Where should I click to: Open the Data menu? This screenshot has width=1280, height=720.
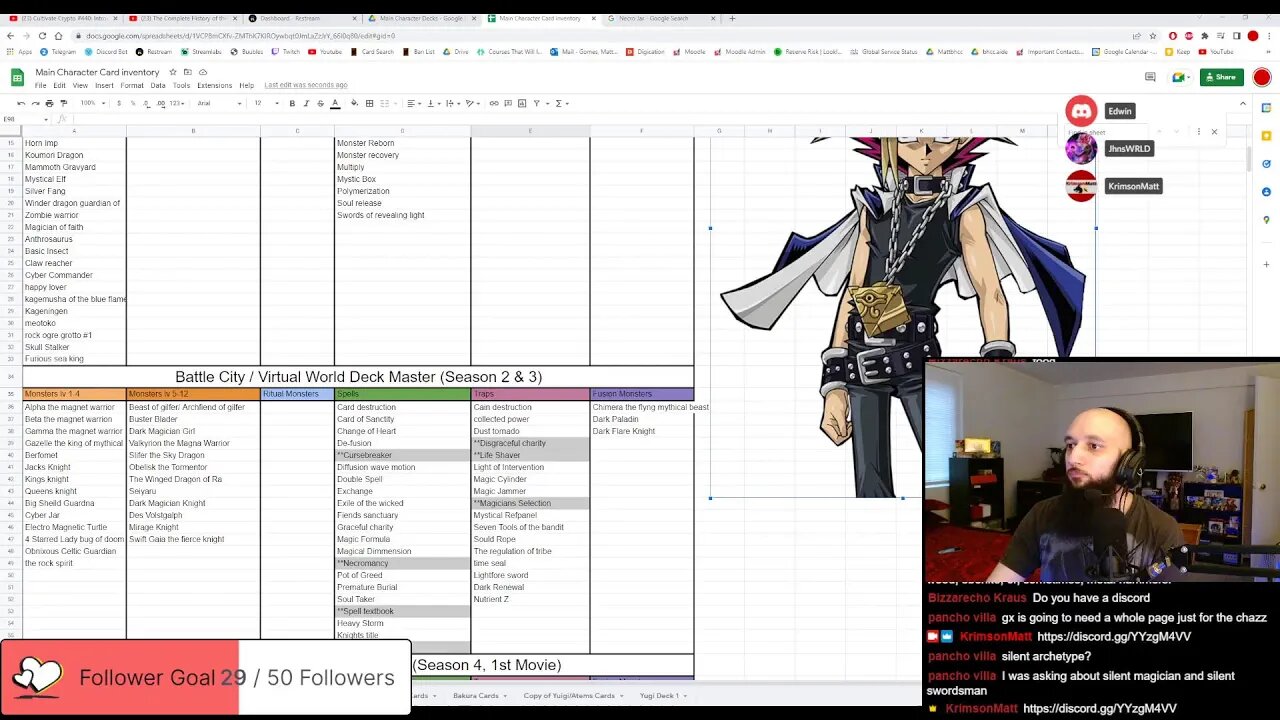(x=158, y=85)
